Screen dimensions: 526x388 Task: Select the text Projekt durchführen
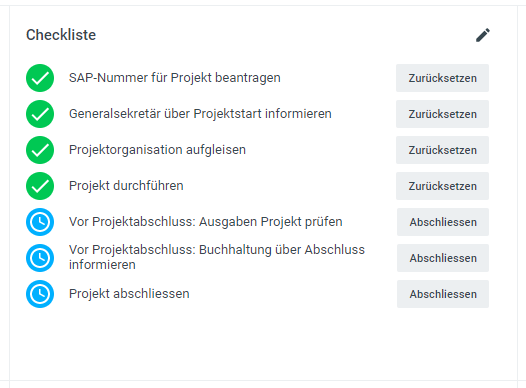[126, 186]
